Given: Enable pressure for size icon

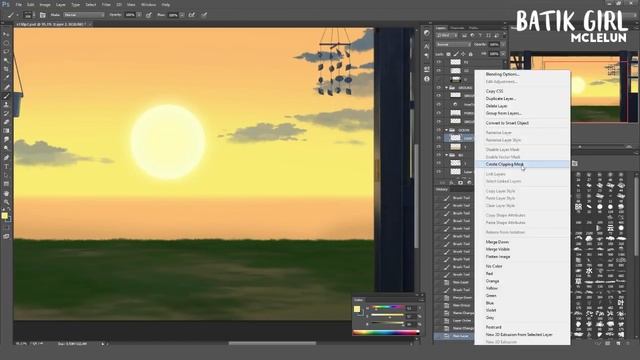Looking at the screenshot, I should click(x=204, y=15).
